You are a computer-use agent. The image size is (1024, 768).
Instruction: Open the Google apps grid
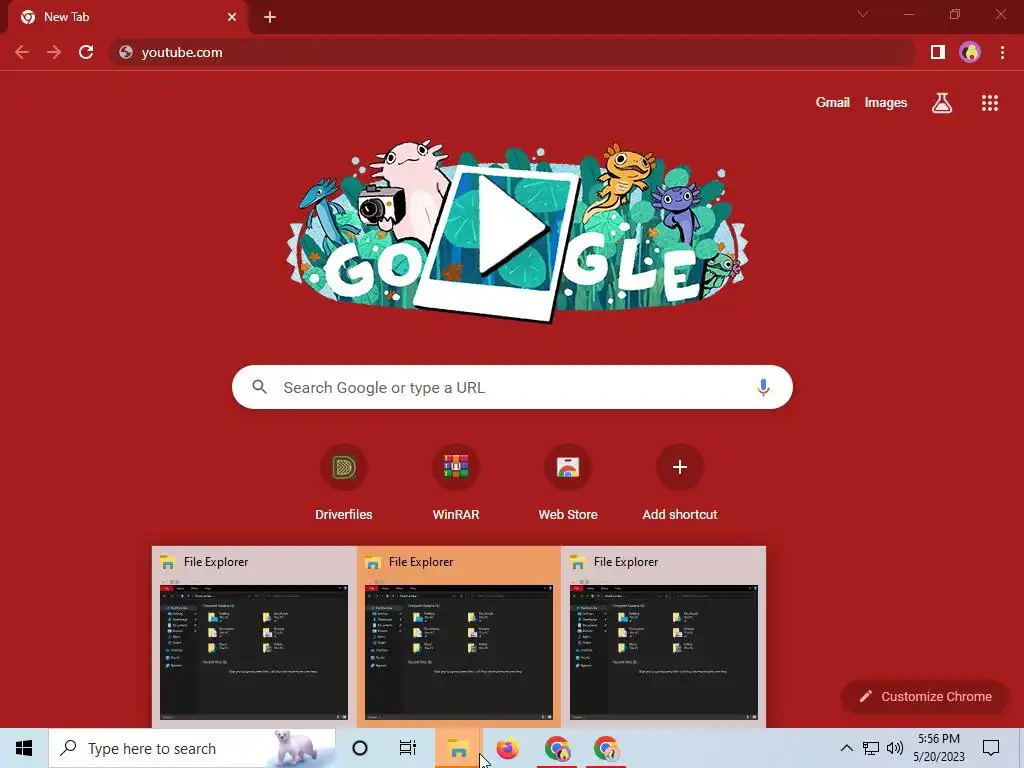coord(990,103)
